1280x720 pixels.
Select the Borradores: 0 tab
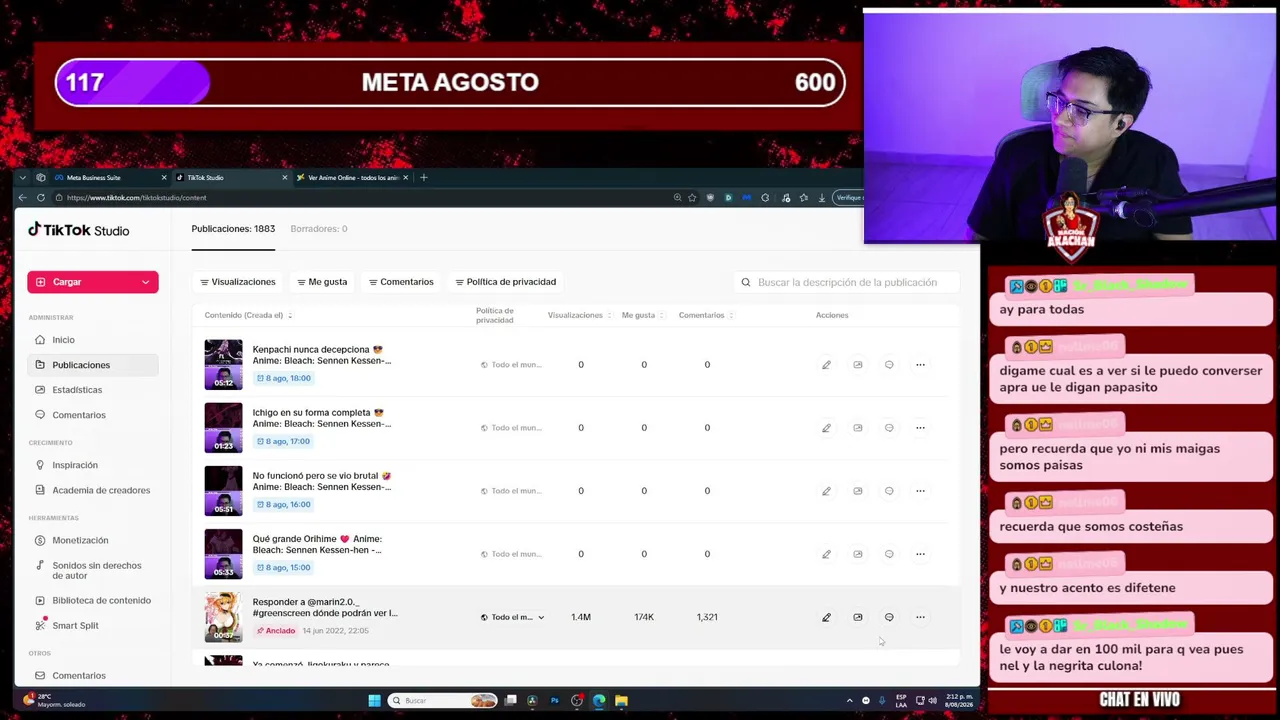pyautogui.click(x=319, y=229)
